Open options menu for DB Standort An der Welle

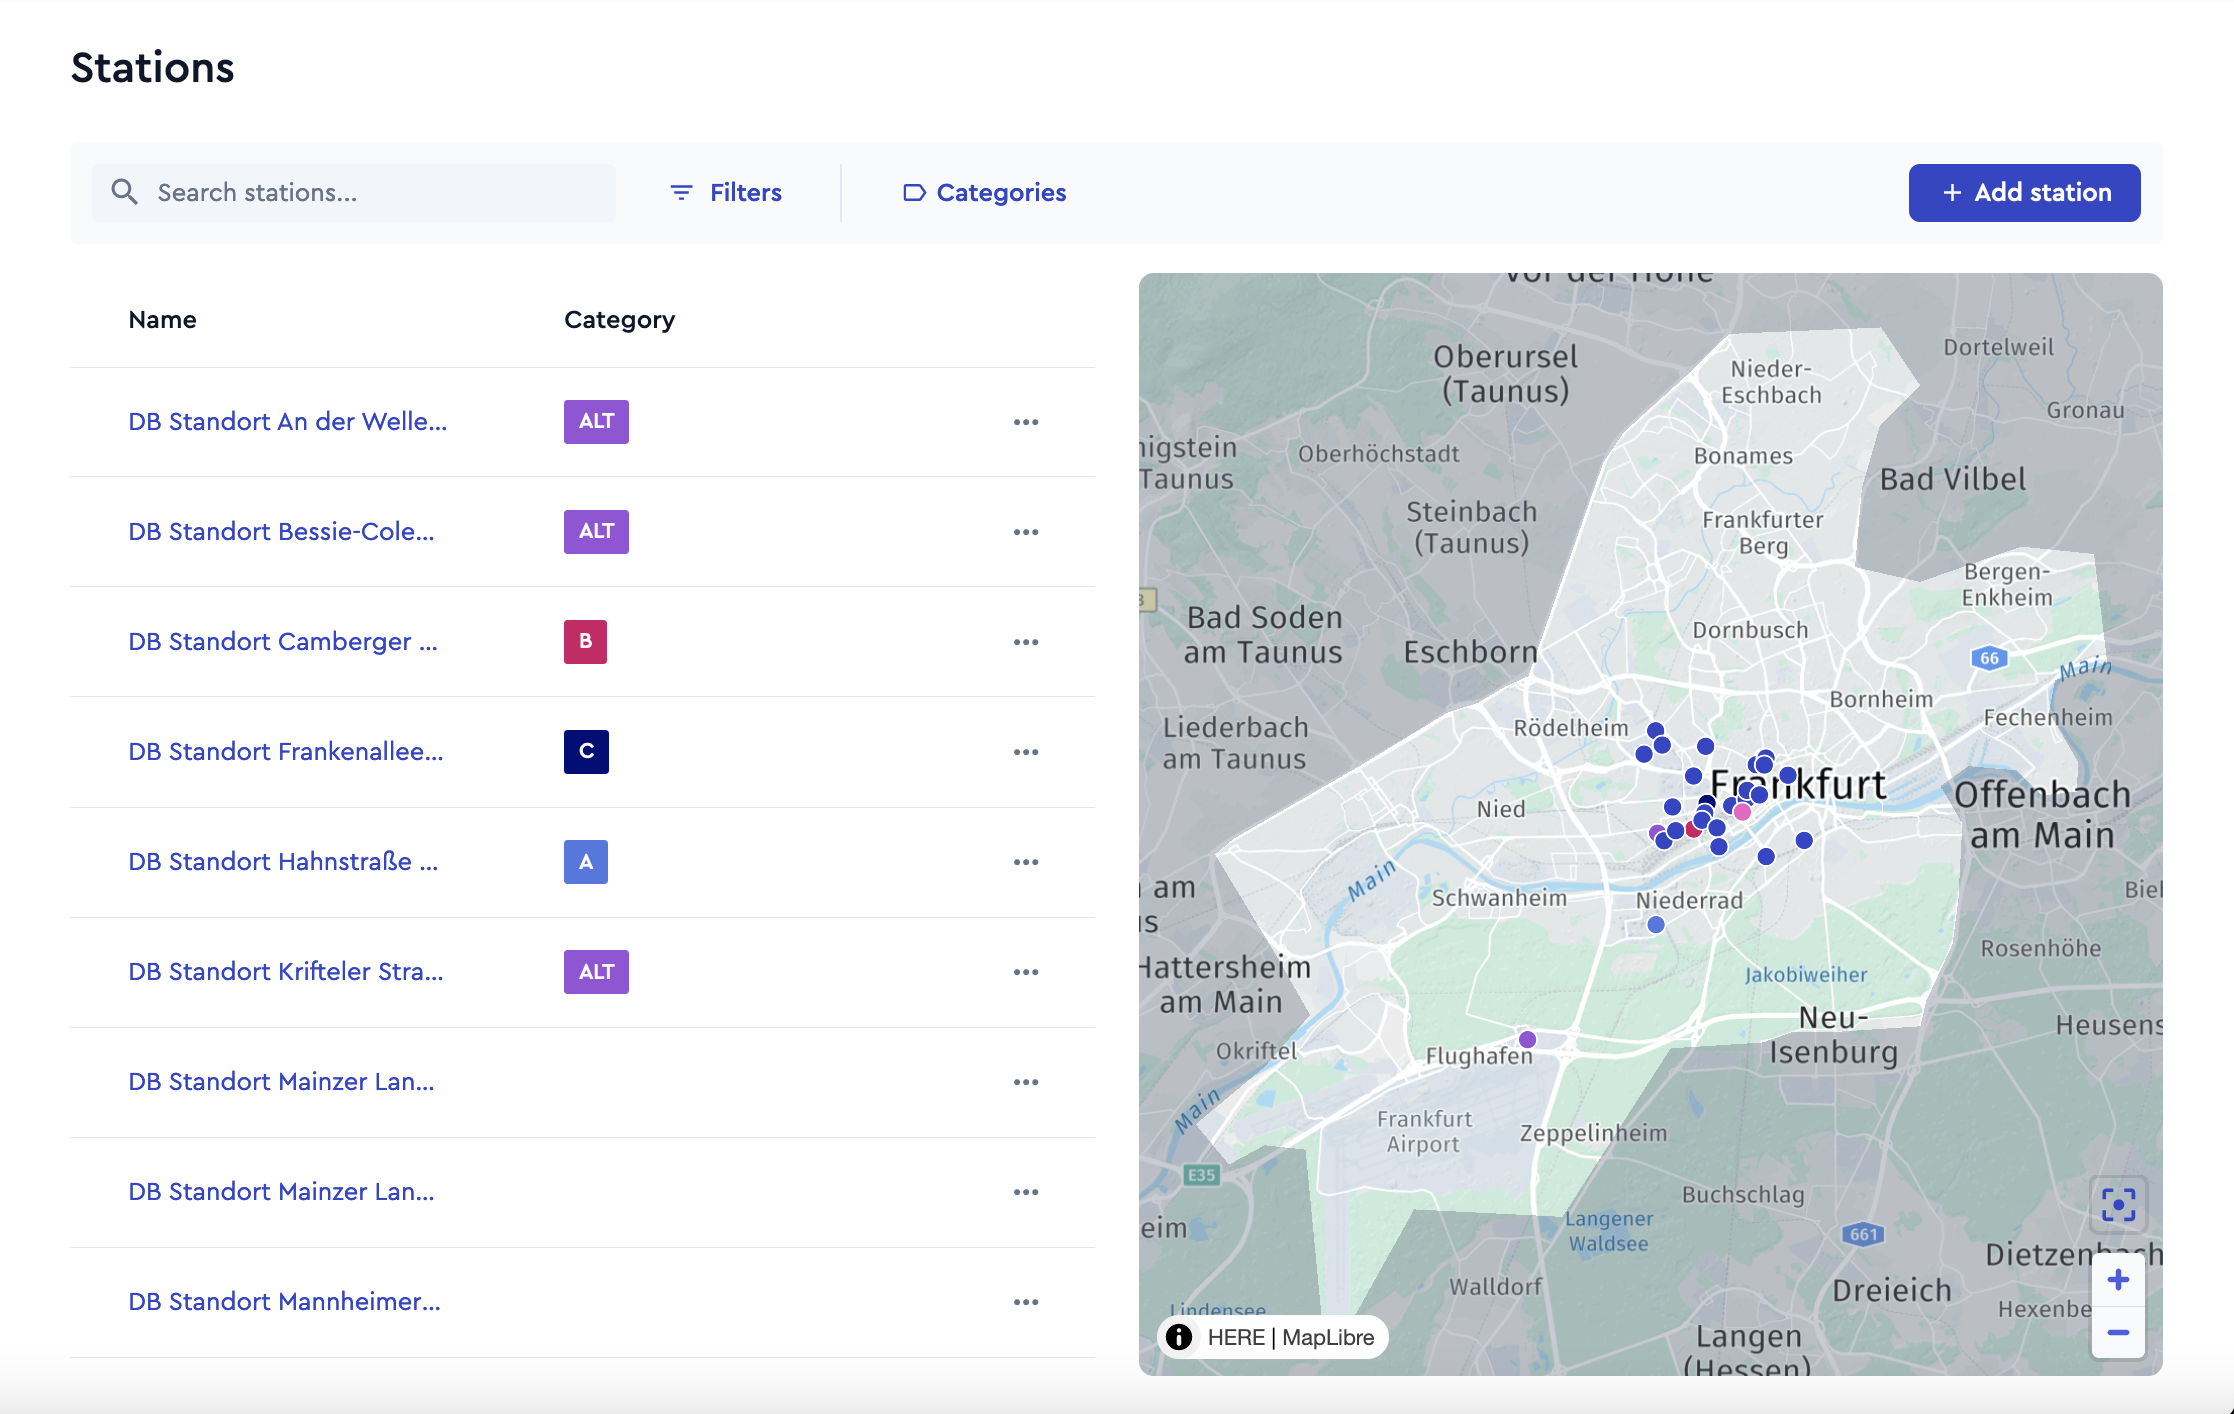tap(1026, 422)
